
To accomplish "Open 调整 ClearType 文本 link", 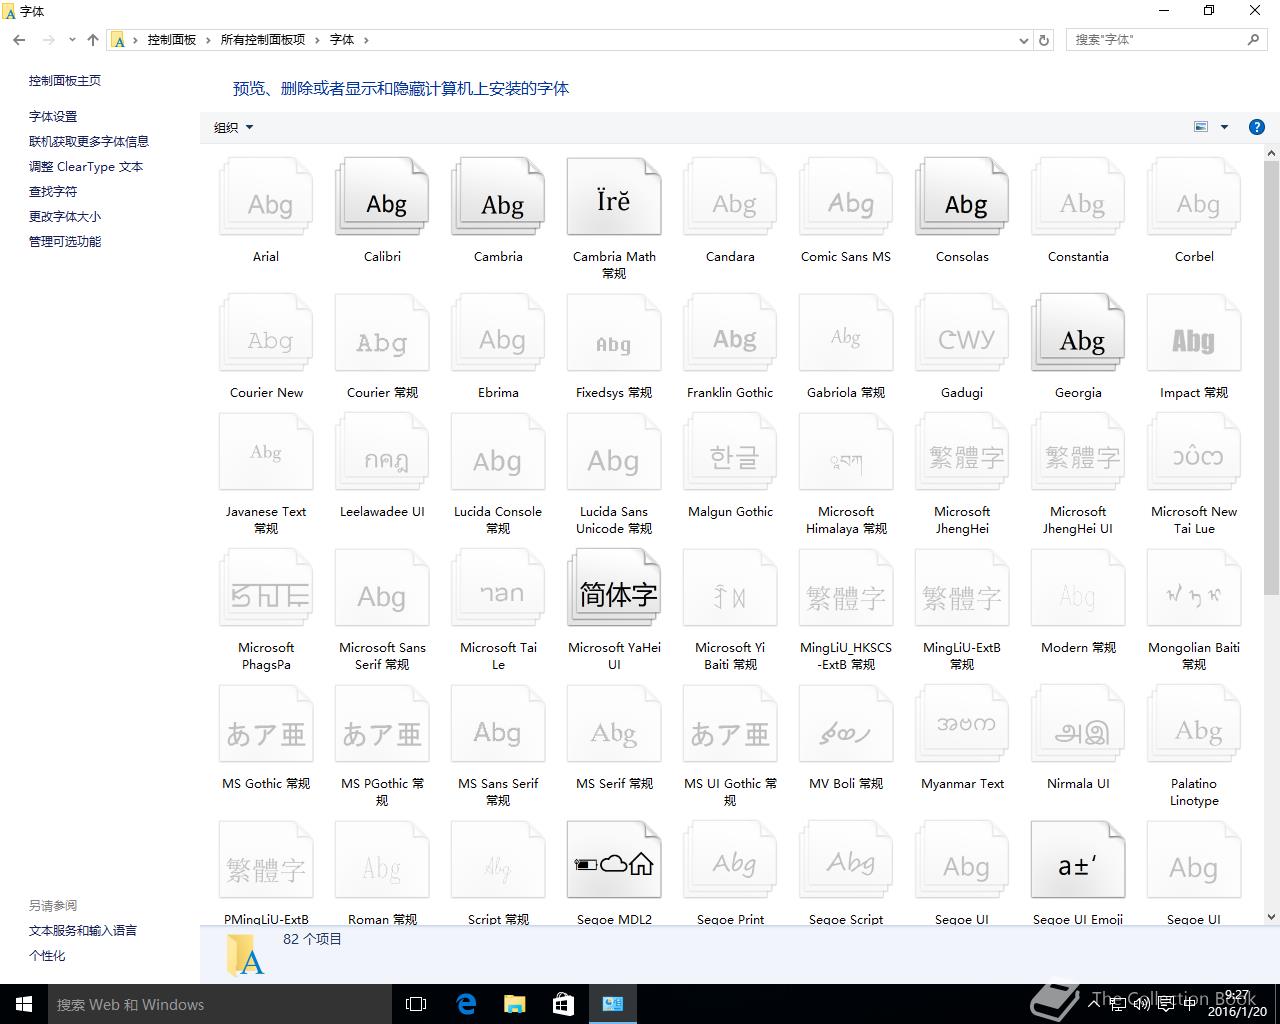I will pos(86,166).
